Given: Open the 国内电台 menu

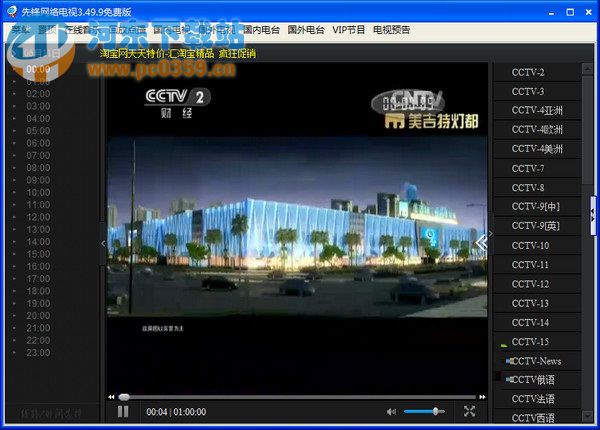Looking at the screenshot, I should (x=261, y=29).
